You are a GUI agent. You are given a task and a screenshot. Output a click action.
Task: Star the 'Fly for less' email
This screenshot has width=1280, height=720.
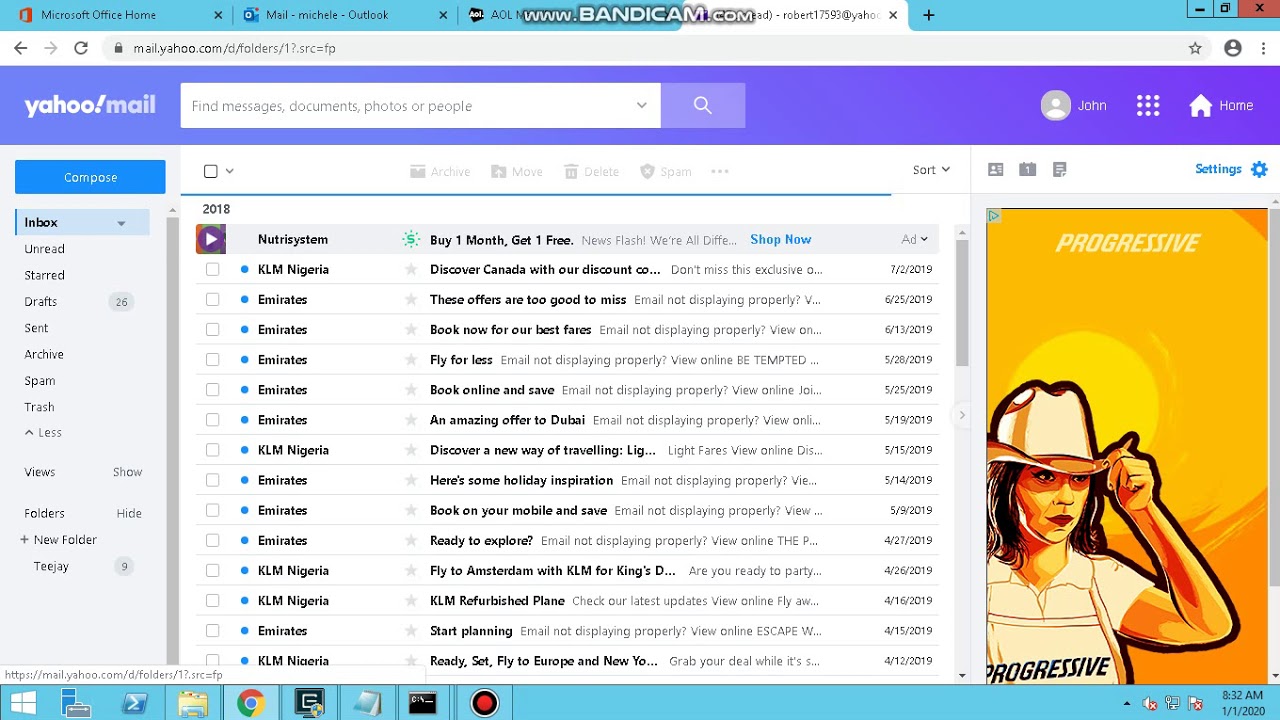pyautogui.click(x=410, y=359)
